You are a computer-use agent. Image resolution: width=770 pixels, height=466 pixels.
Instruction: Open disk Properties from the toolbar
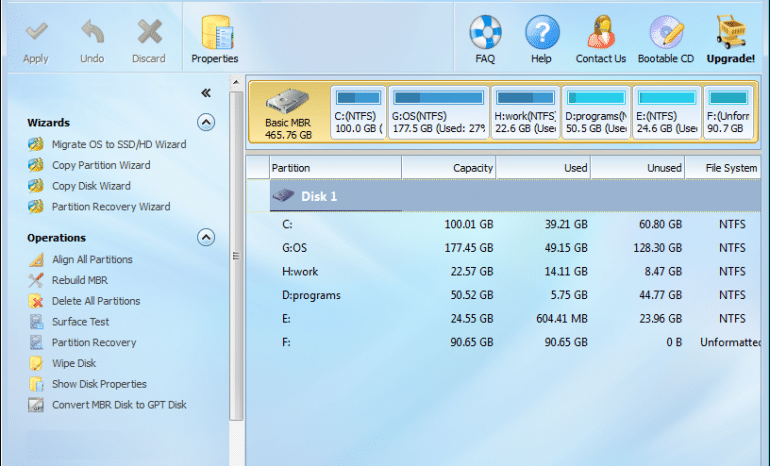click(215, 34)
